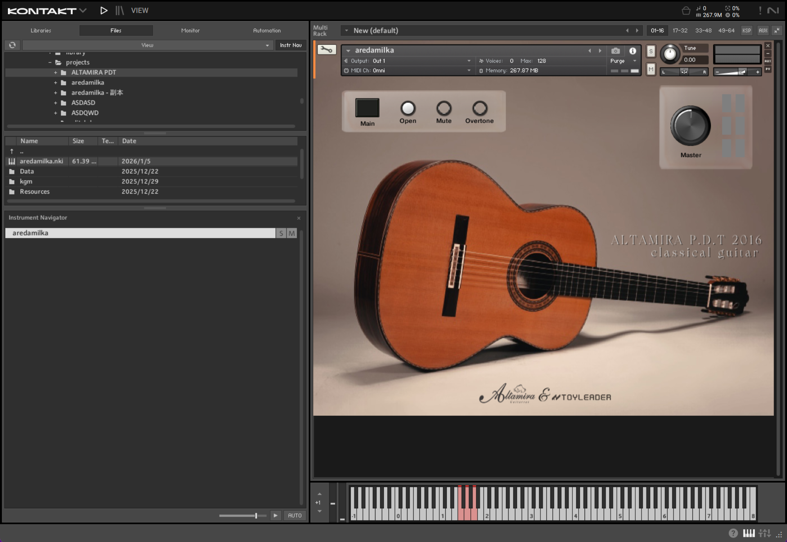Click the preview play button in browser

point(275,515)
